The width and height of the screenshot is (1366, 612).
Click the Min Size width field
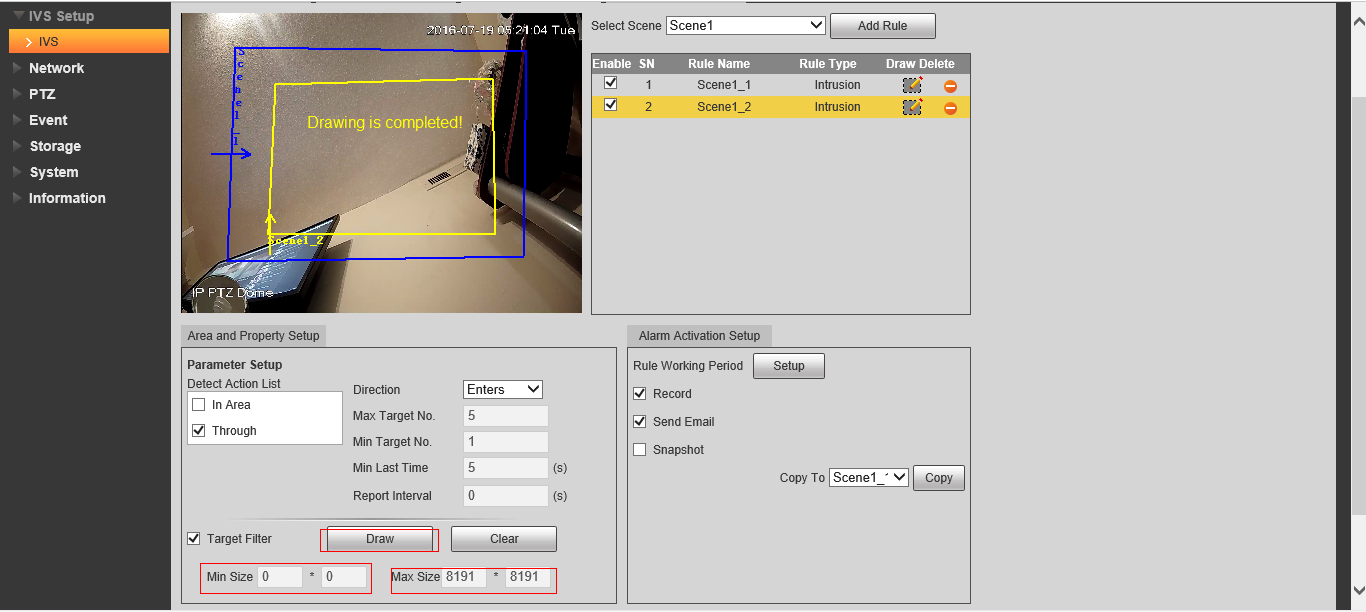280,577
